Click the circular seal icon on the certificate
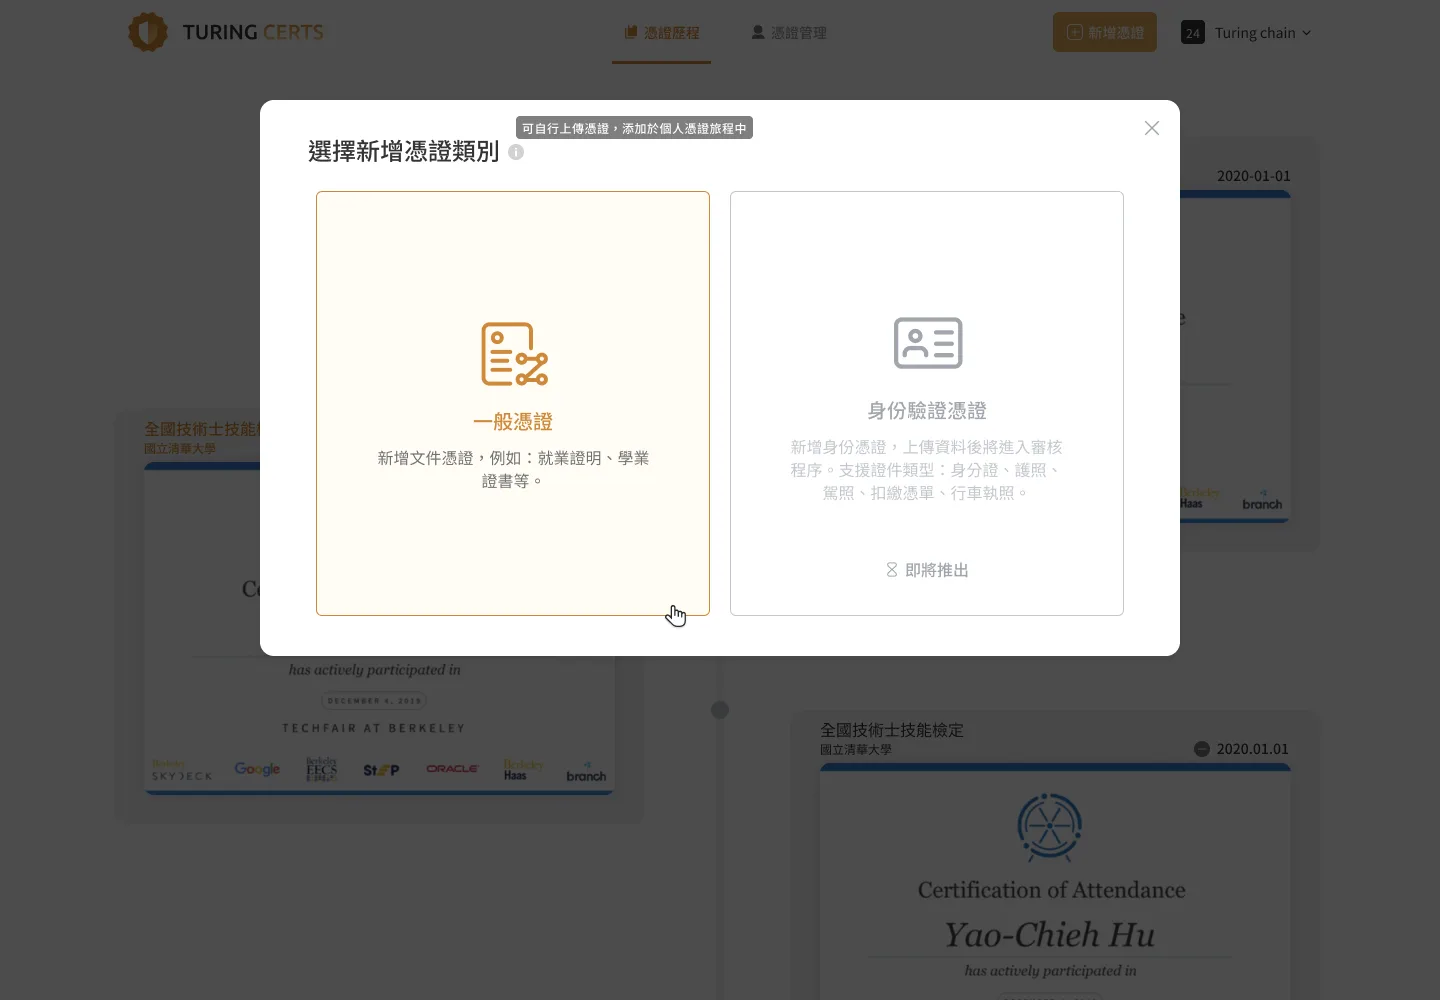Image resolution: width=1440 pixels, height=1000 pixels. pos(1050,827)
